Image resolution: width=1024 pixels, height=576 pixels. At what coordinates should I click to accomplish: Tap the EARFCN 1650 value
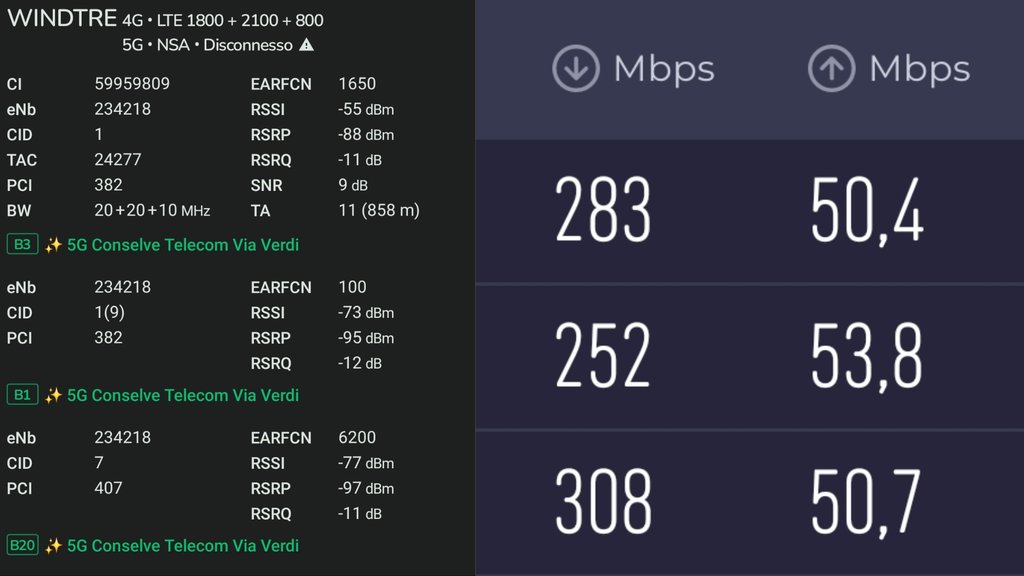[357, 84]
